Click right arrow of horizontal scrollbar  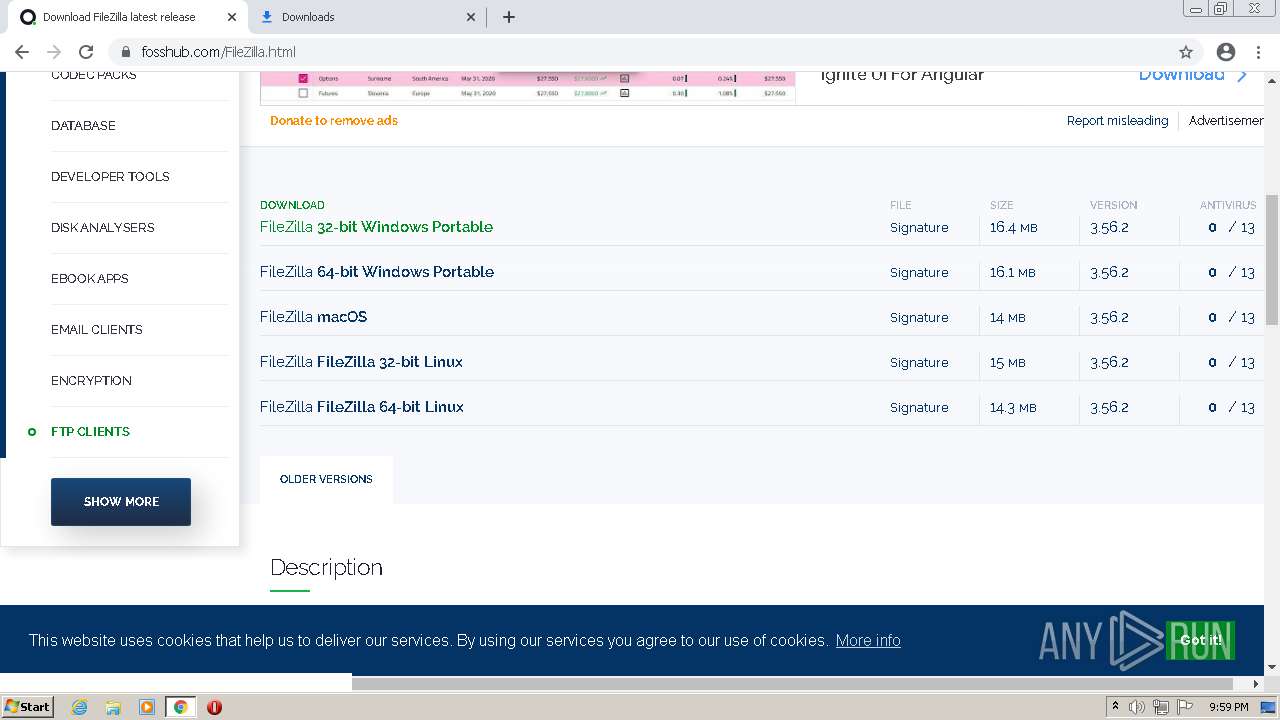pos(1256,684)
